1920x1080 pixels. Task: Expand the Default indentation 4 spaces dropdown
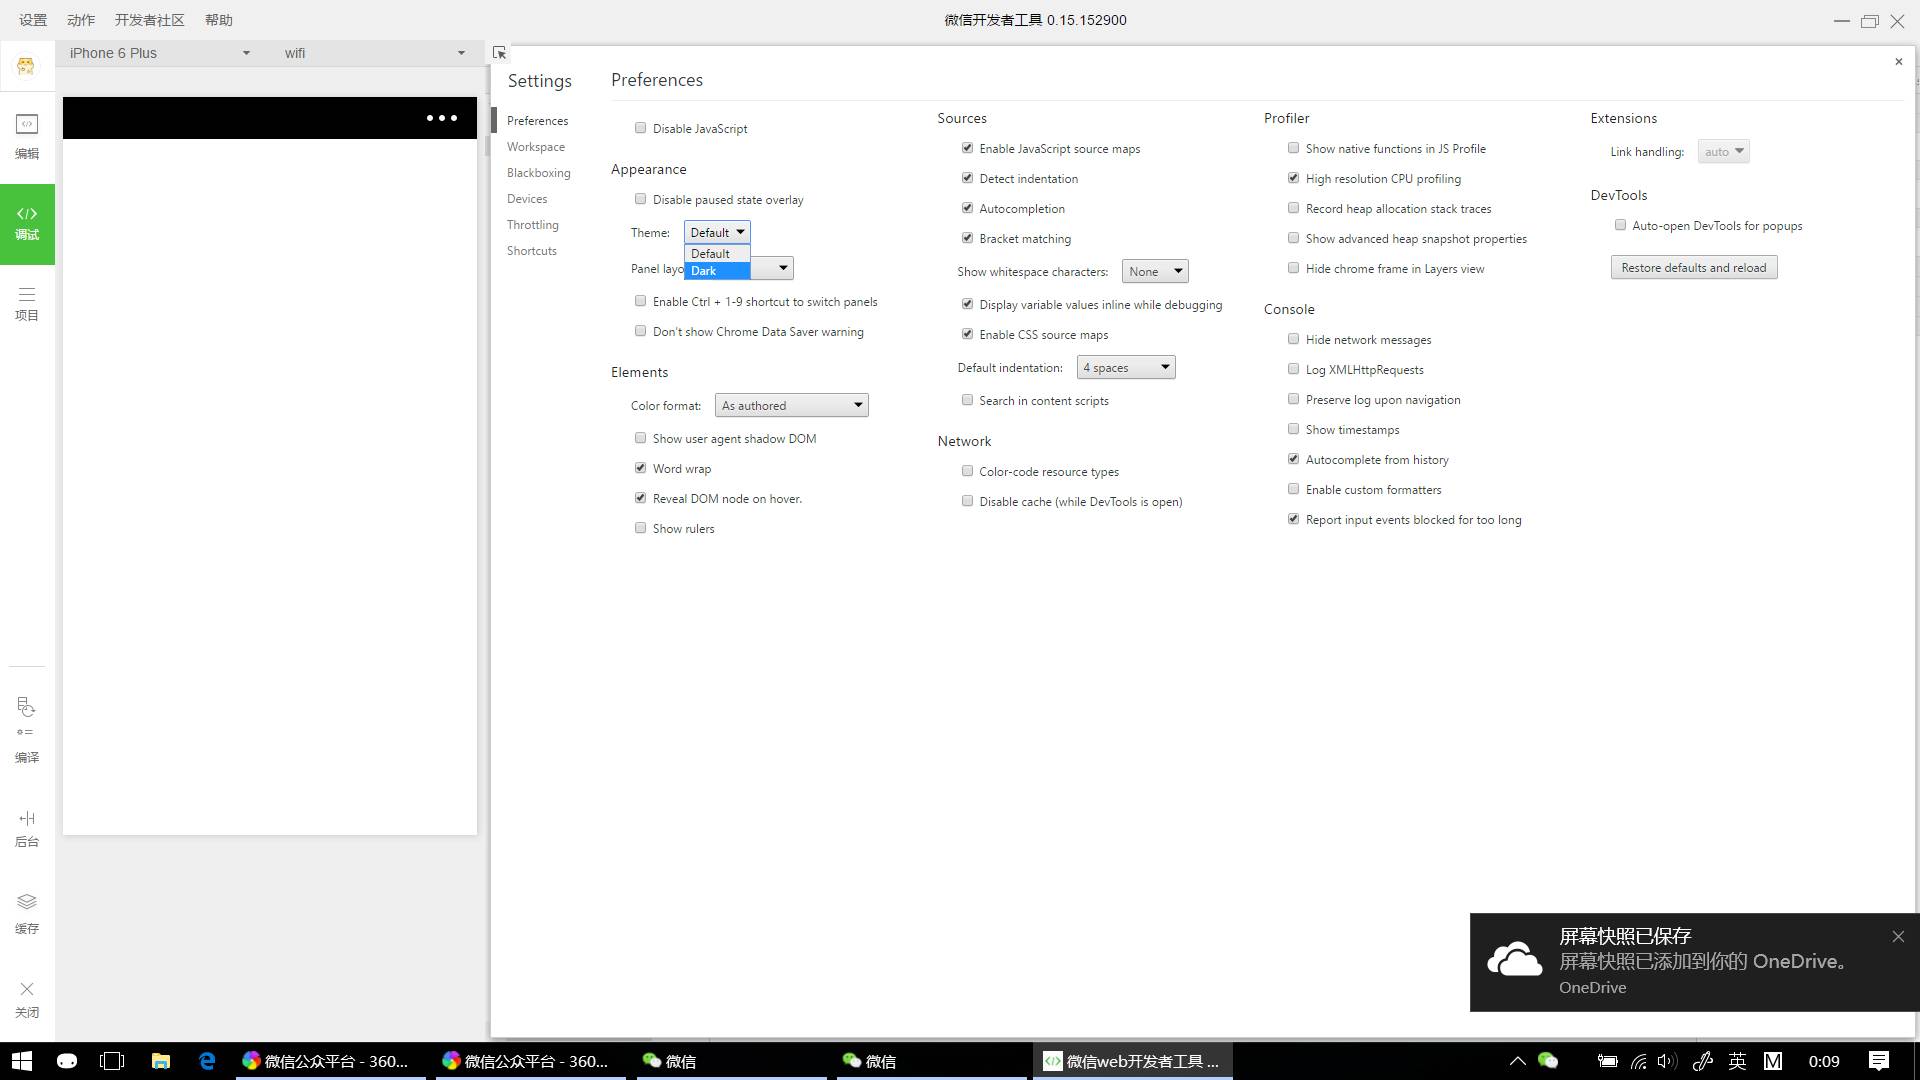click(x=1126, y=368)
